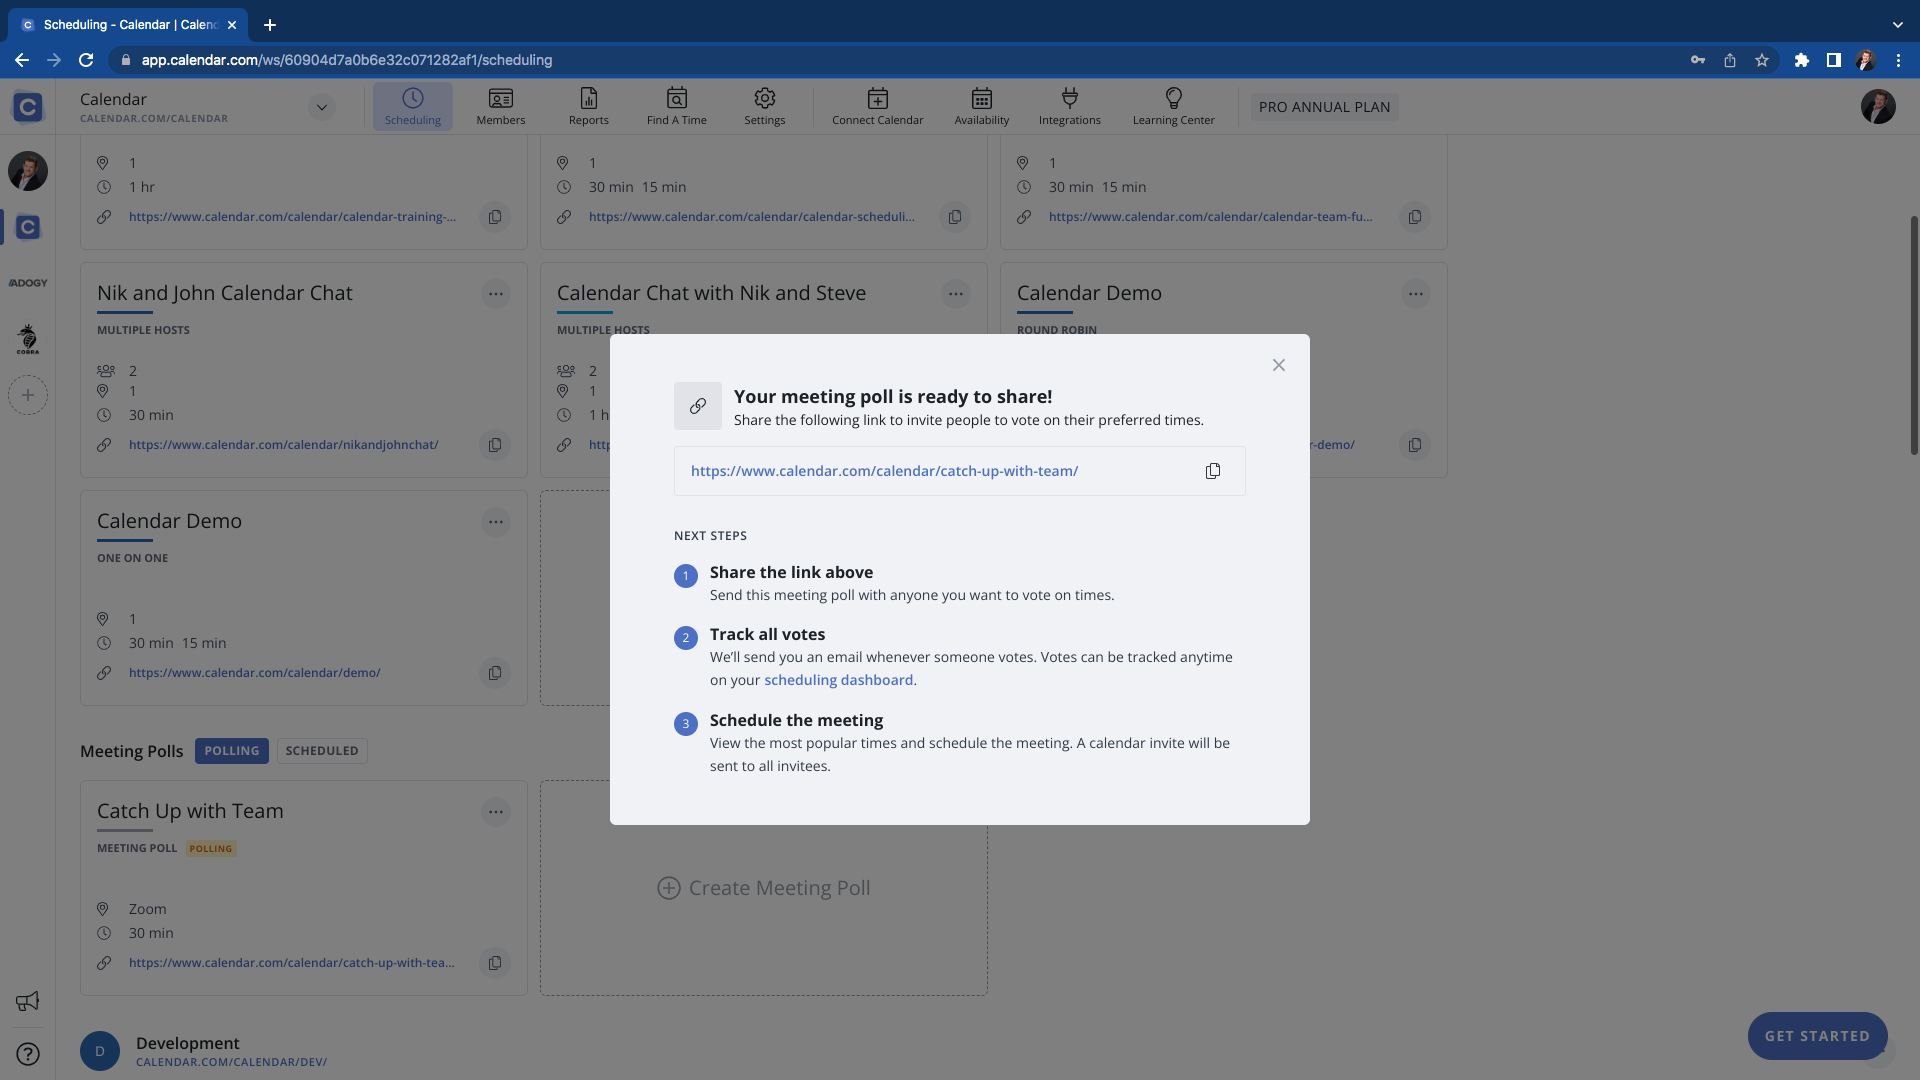Open the Reports tab
Screen dimensions: 1920x1080
pos(589,106)
